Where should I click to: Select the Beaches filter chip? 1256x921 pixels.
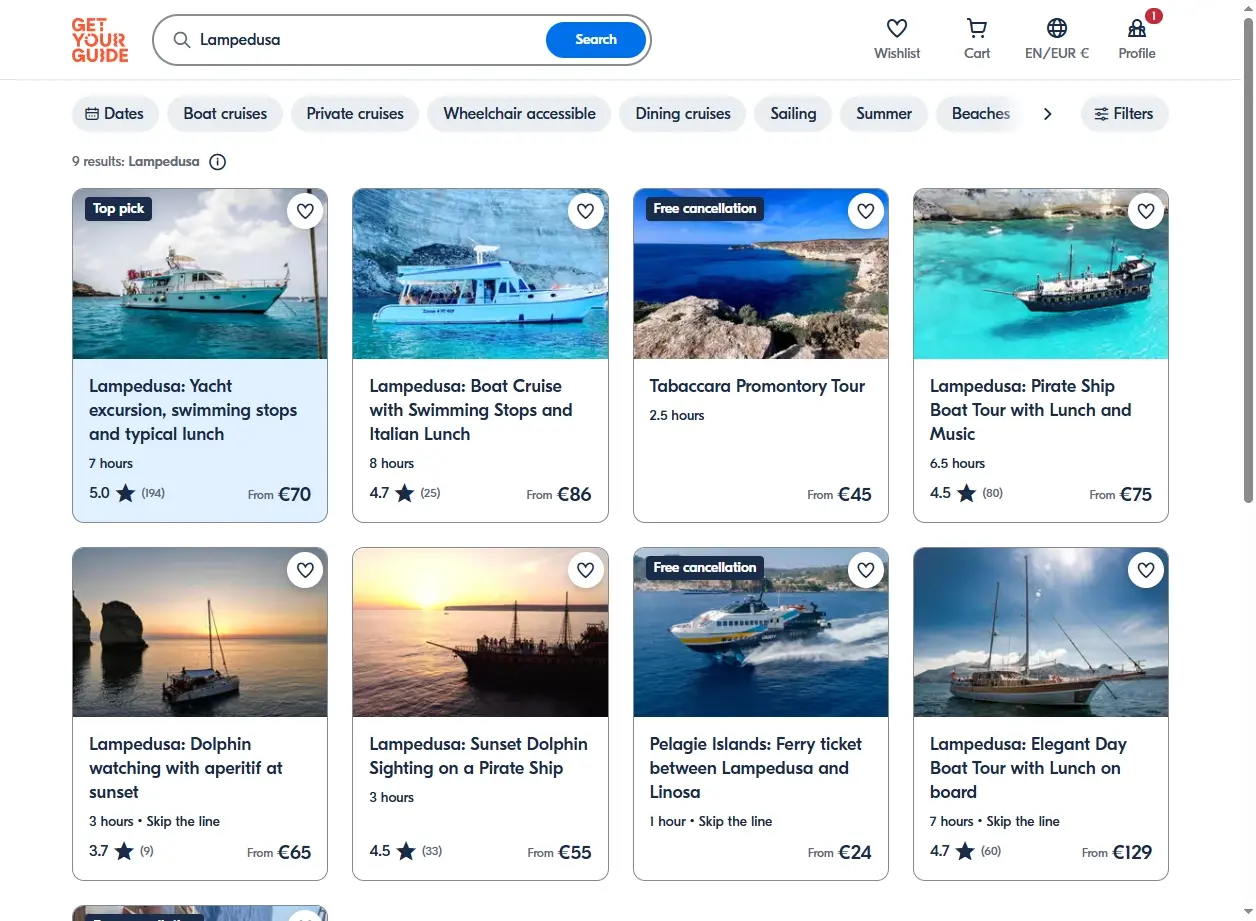980,114
